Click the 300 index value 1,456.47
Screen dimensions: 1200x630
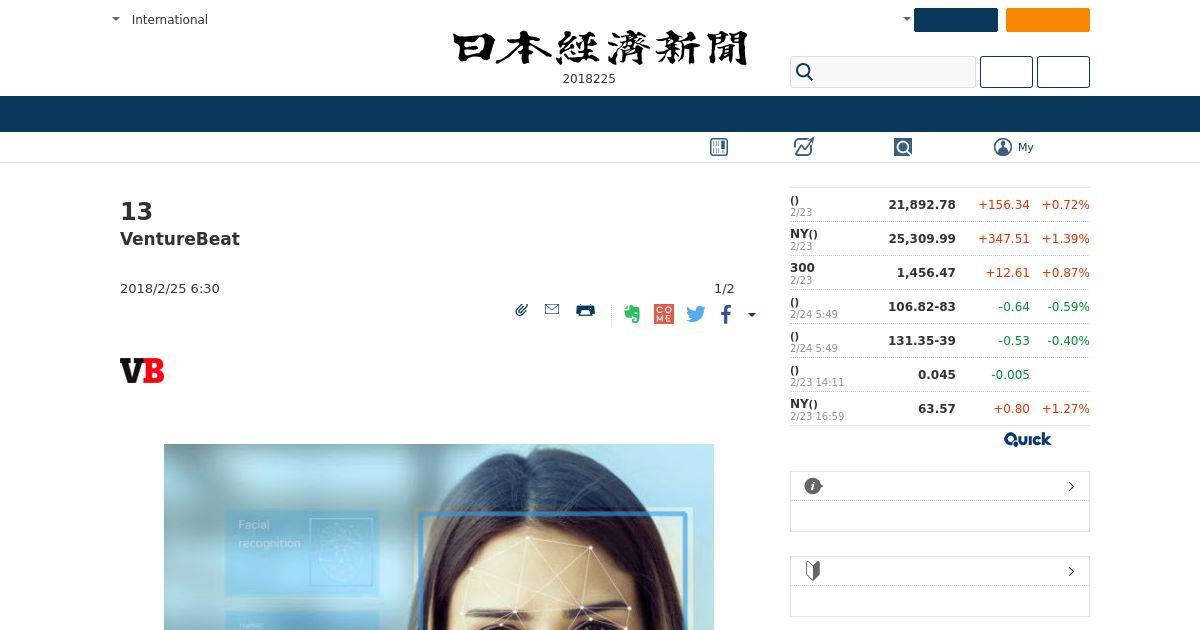[x=926, y=272]
